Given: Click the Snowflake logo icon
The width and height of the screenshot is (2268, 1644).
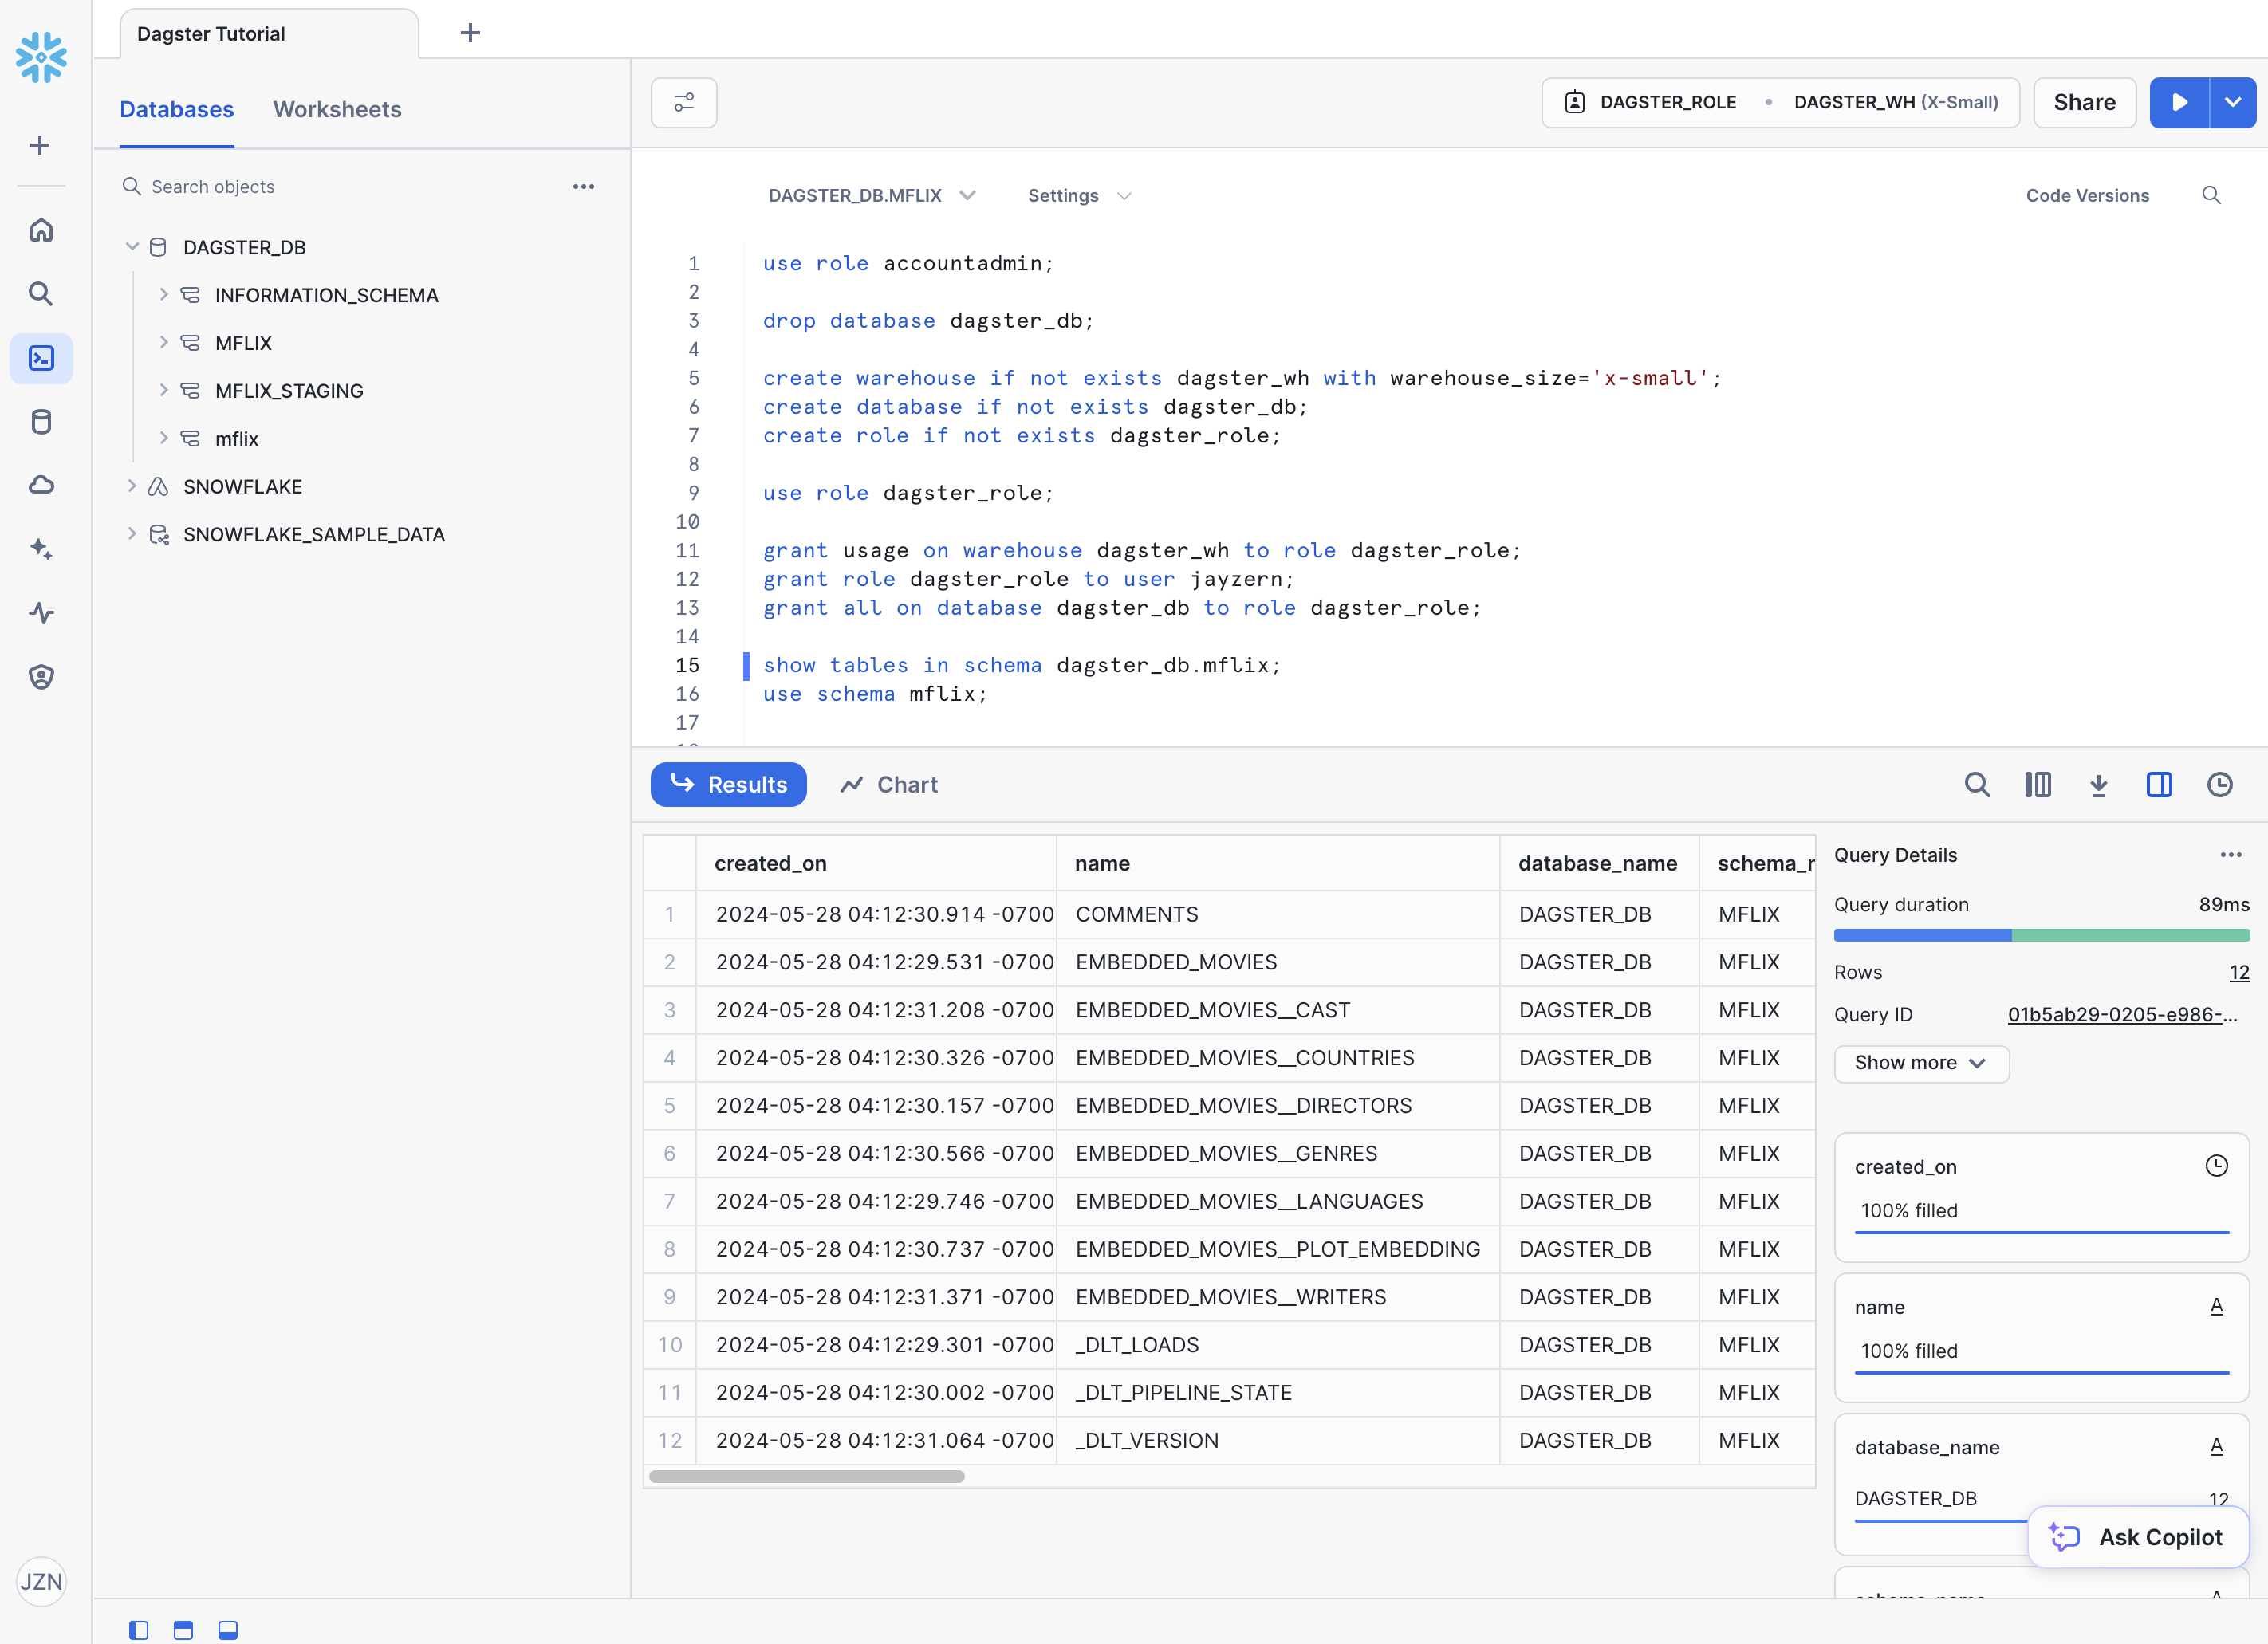Looking at the screenshot, I should tap(41, 57).
